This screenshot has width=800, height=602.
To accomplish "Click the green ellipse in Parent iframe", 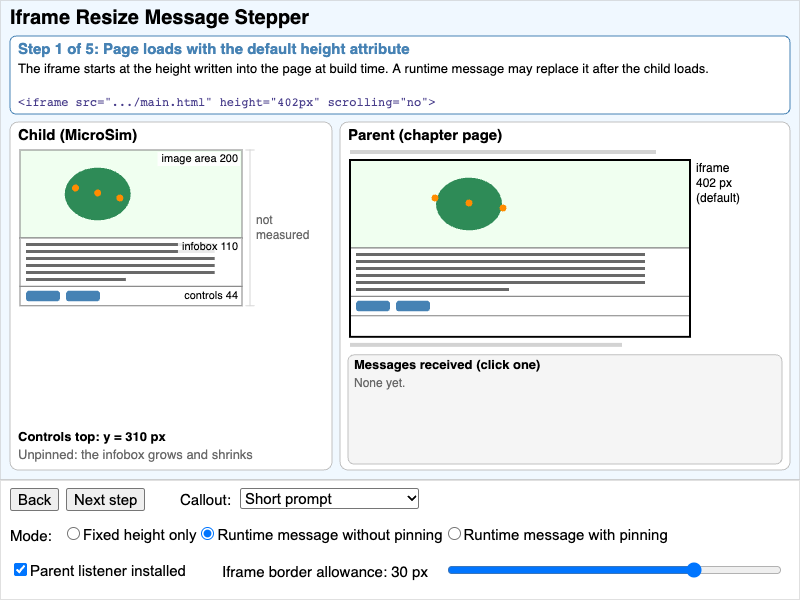I will [x=469, y=204].
